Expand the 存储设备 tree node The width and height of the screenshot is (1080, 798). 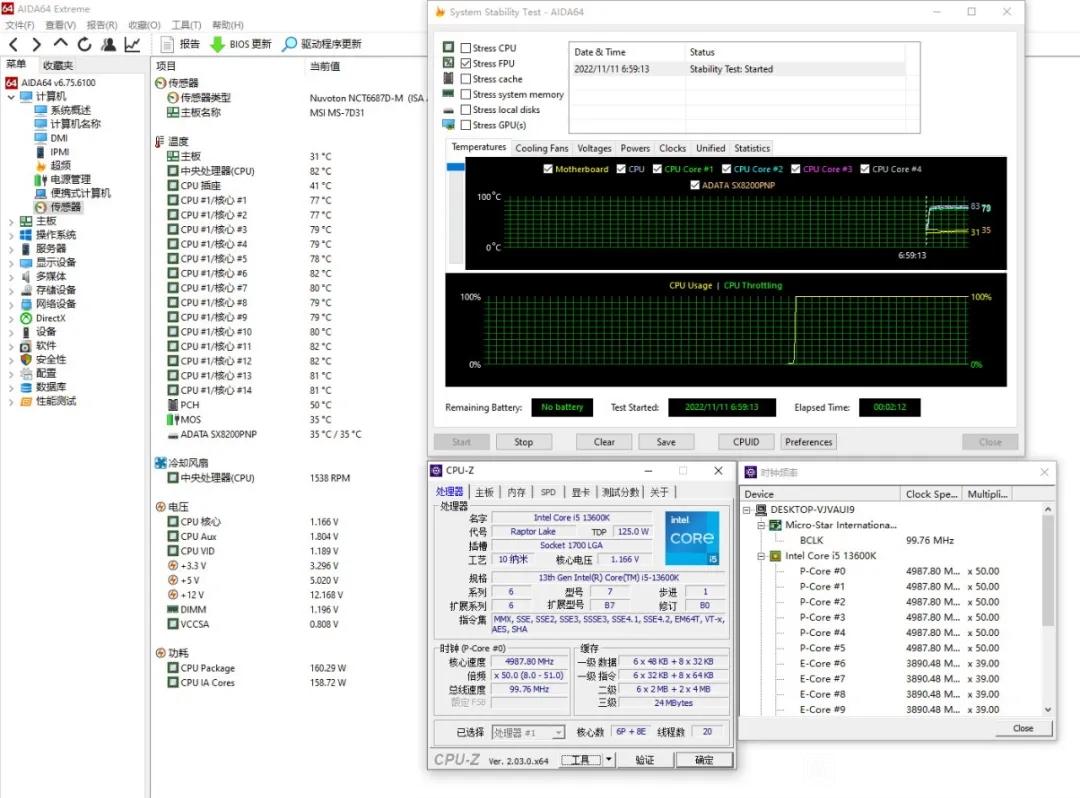[x=11, y=290]
